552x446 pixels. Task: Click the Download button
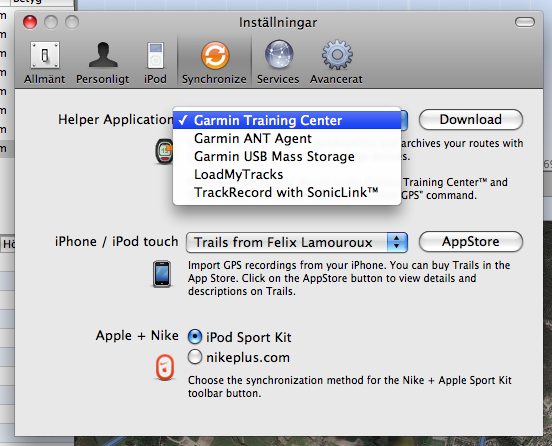tap(471, 119)
